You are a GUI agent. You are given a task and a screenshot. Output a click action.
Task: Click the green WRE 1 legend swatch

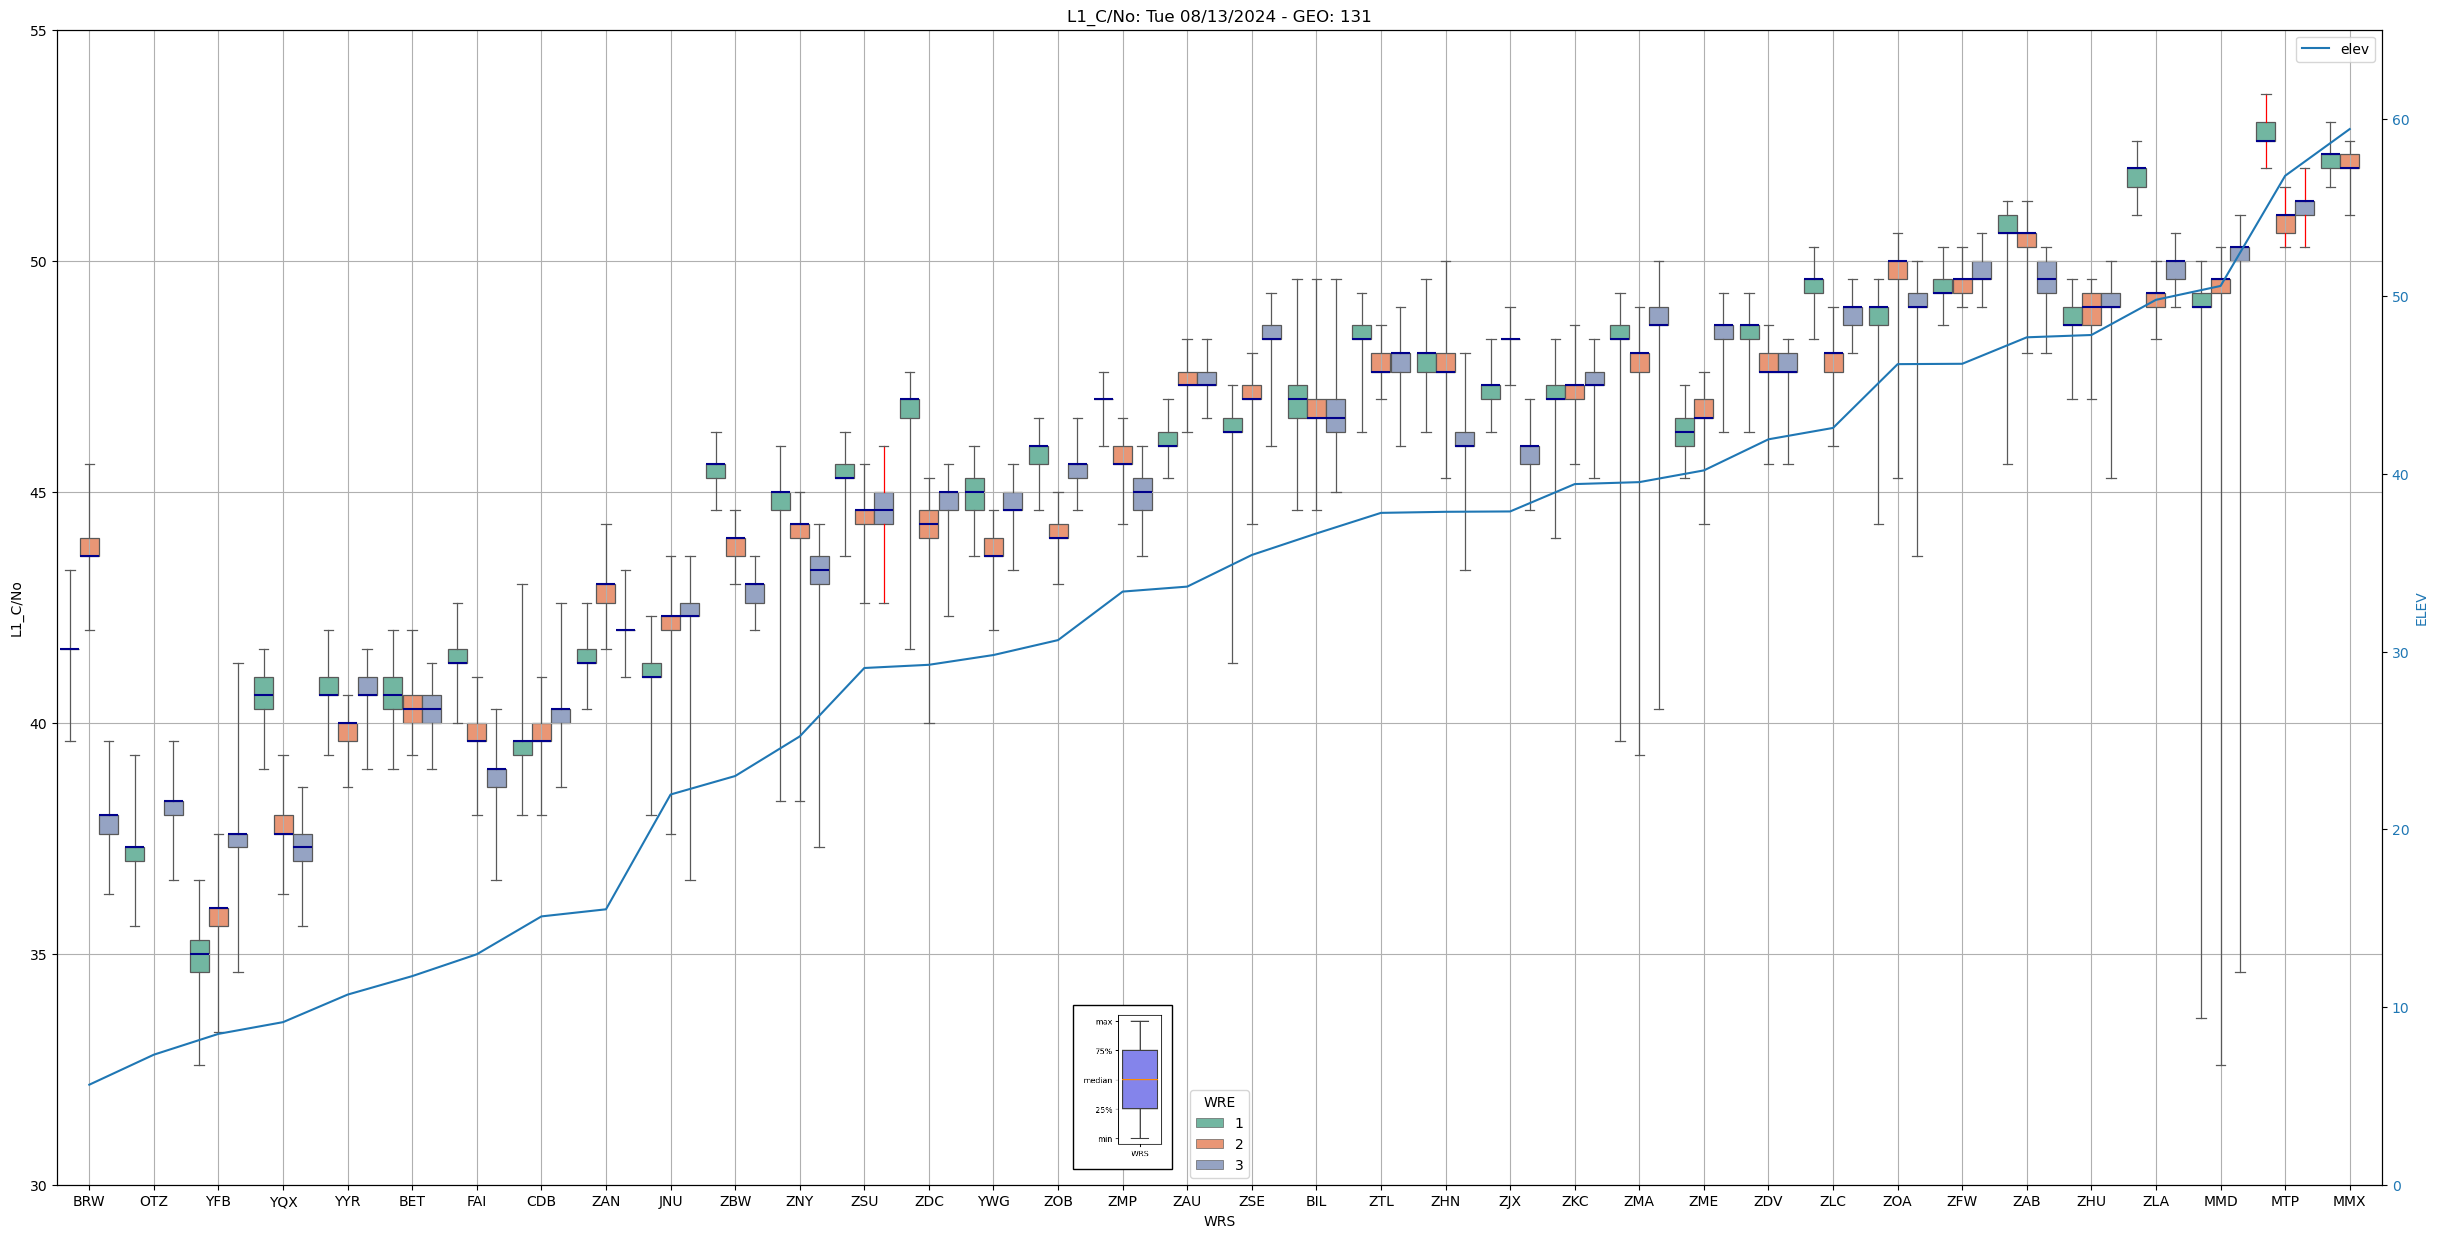click(x=1209, y=1123)
